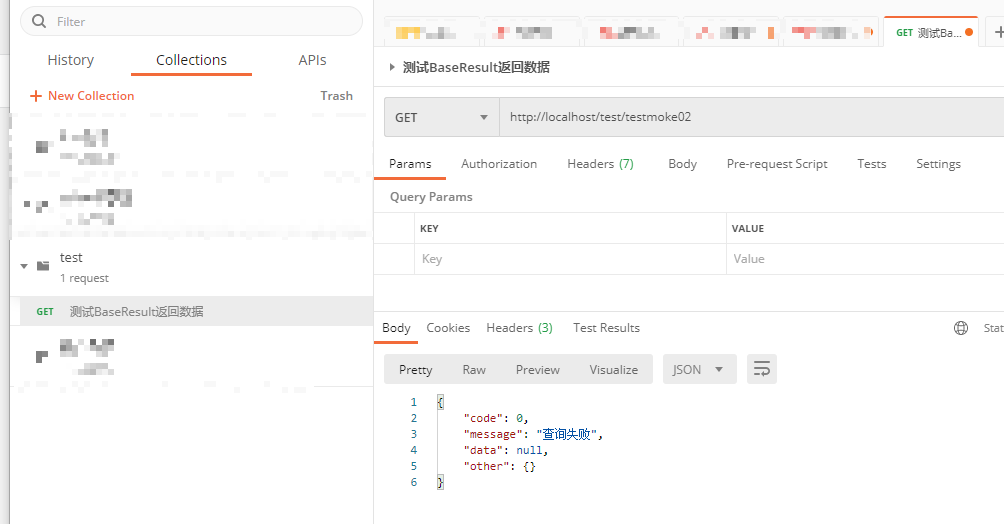Click the test collection folder icon

point(43,266)
